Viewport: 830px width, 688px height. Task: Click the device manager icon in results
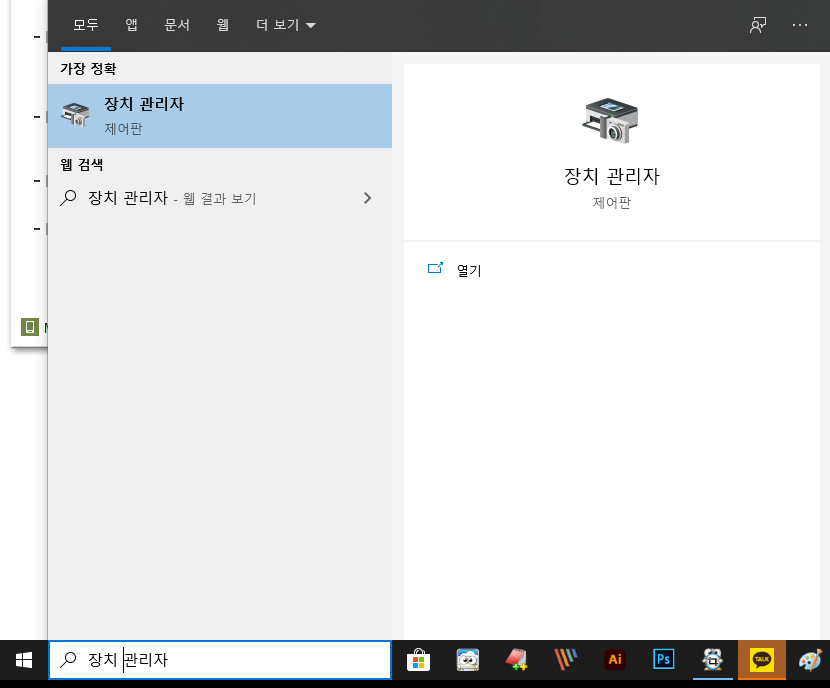[75, 114]
